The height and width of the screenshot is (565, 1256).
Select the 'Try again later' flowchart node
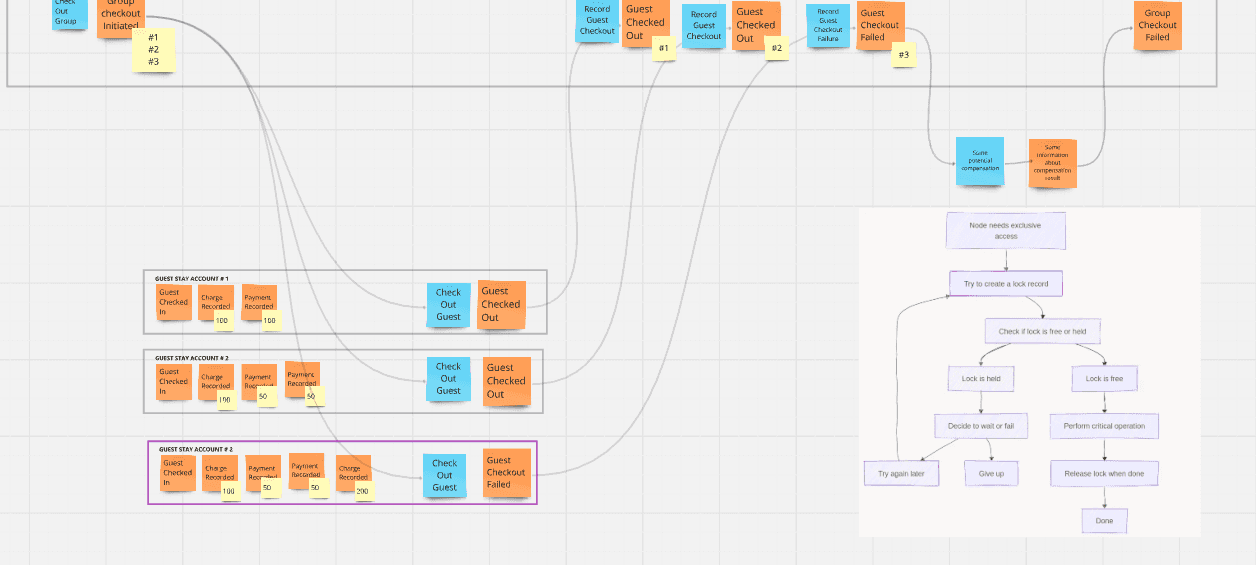click(x=901, y=473)
